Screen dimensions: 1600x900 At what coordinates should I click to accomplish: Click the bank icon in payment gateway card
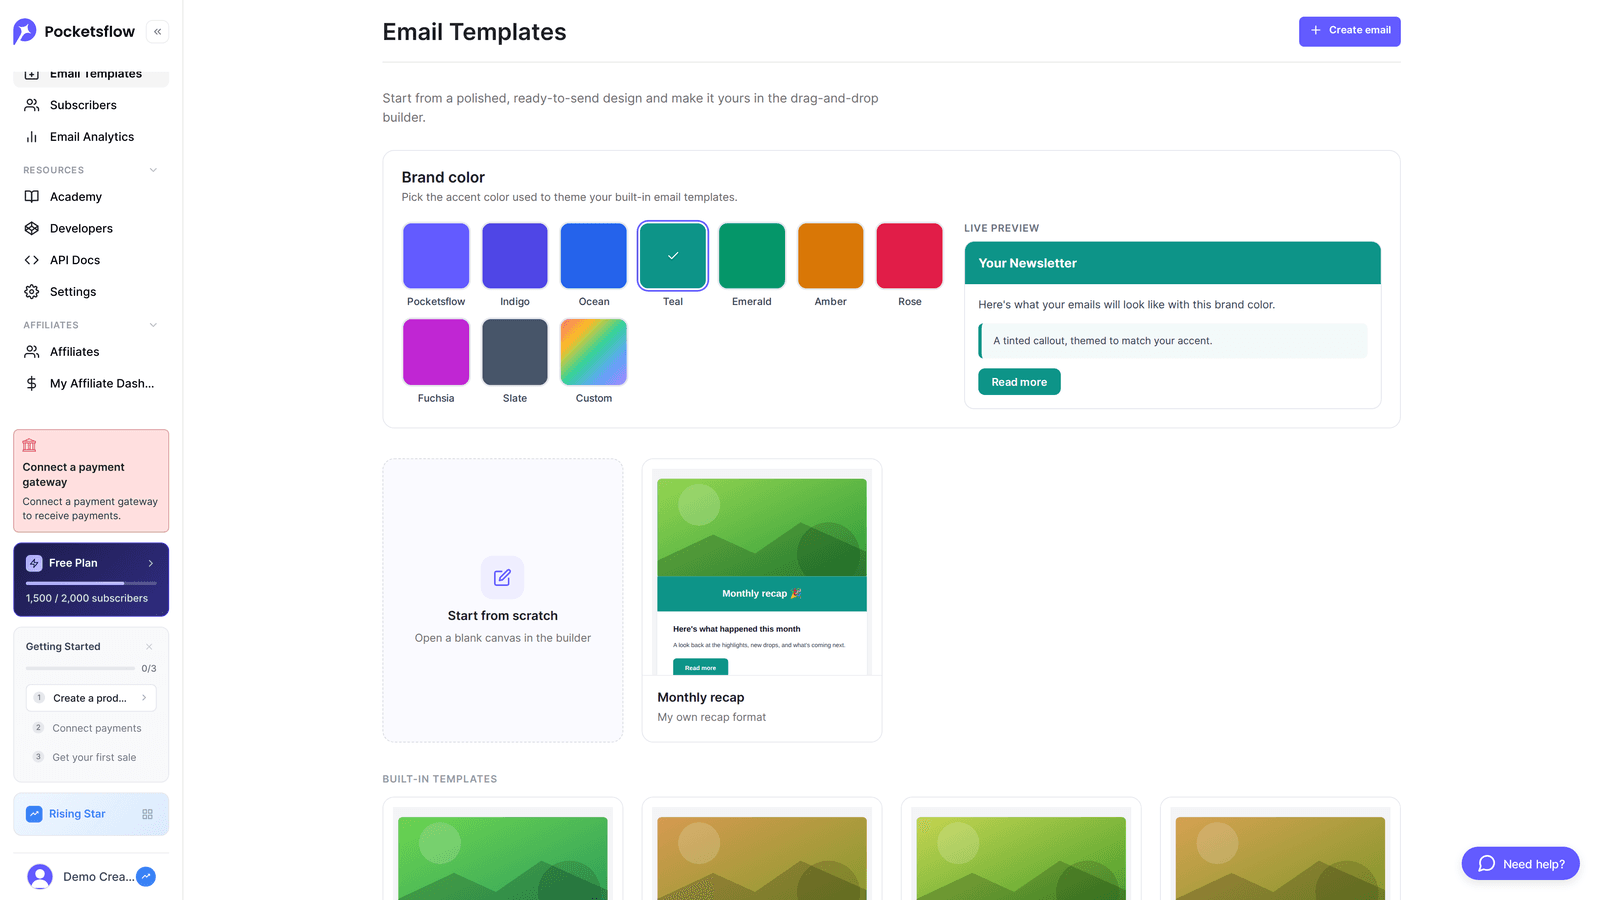tap(29, 445)
